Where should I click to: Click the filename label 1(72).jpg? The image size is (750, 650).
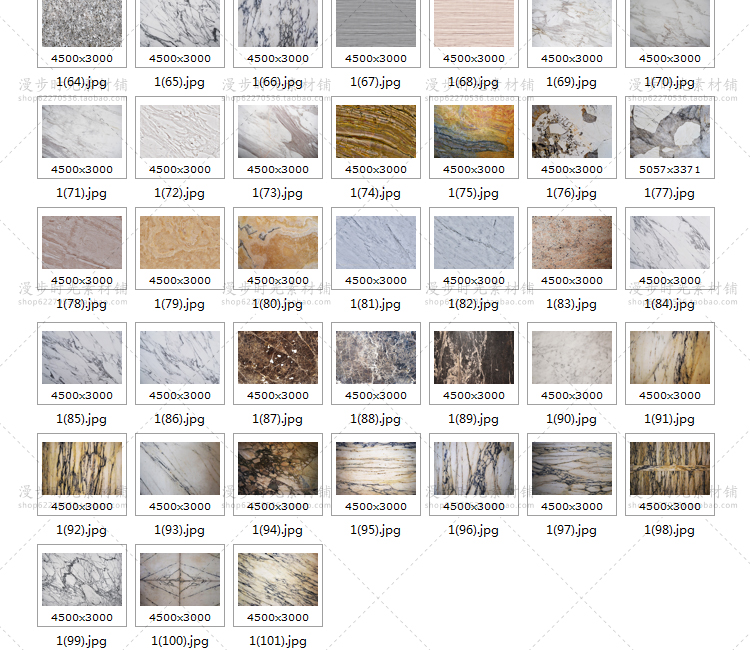coord(180,193)
